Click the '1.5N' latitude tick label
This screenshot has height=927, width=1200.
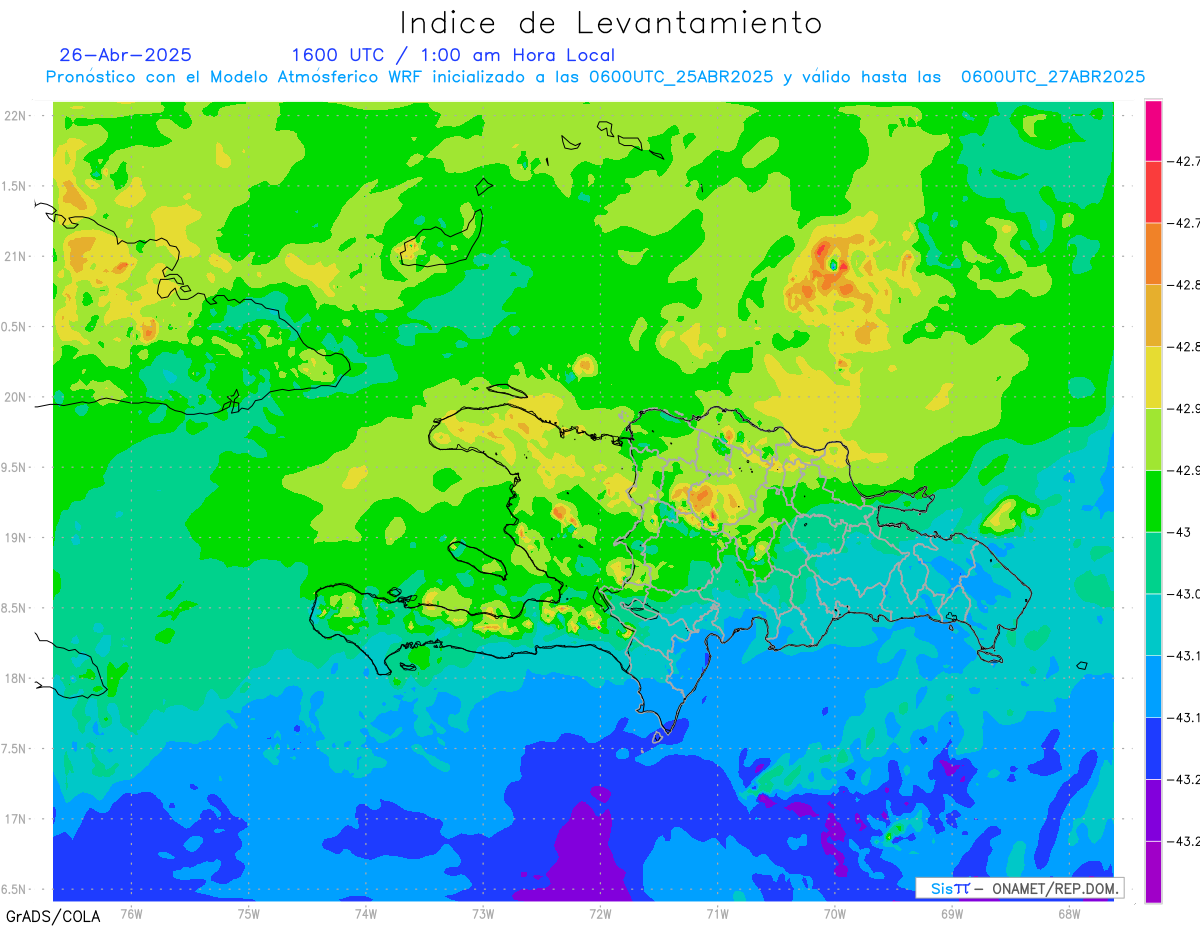pyautogui.click(x=15, y=186)
